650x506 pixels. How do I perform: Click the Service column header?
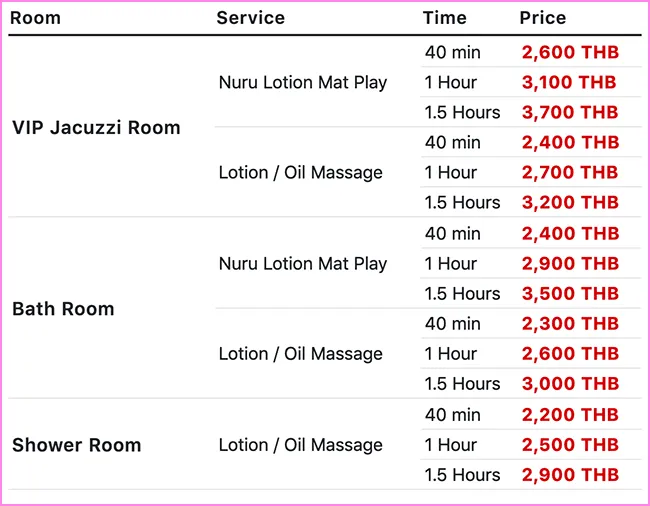point(250,18)
